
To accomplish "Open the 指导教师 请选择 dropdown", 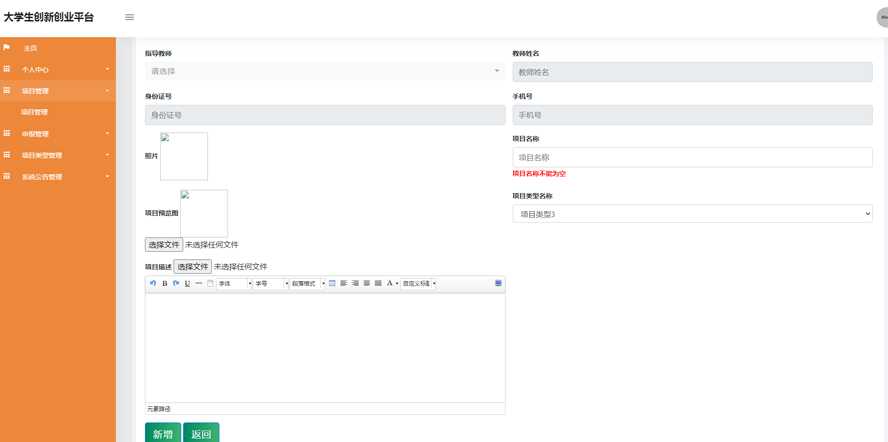I will pos(325,71).
